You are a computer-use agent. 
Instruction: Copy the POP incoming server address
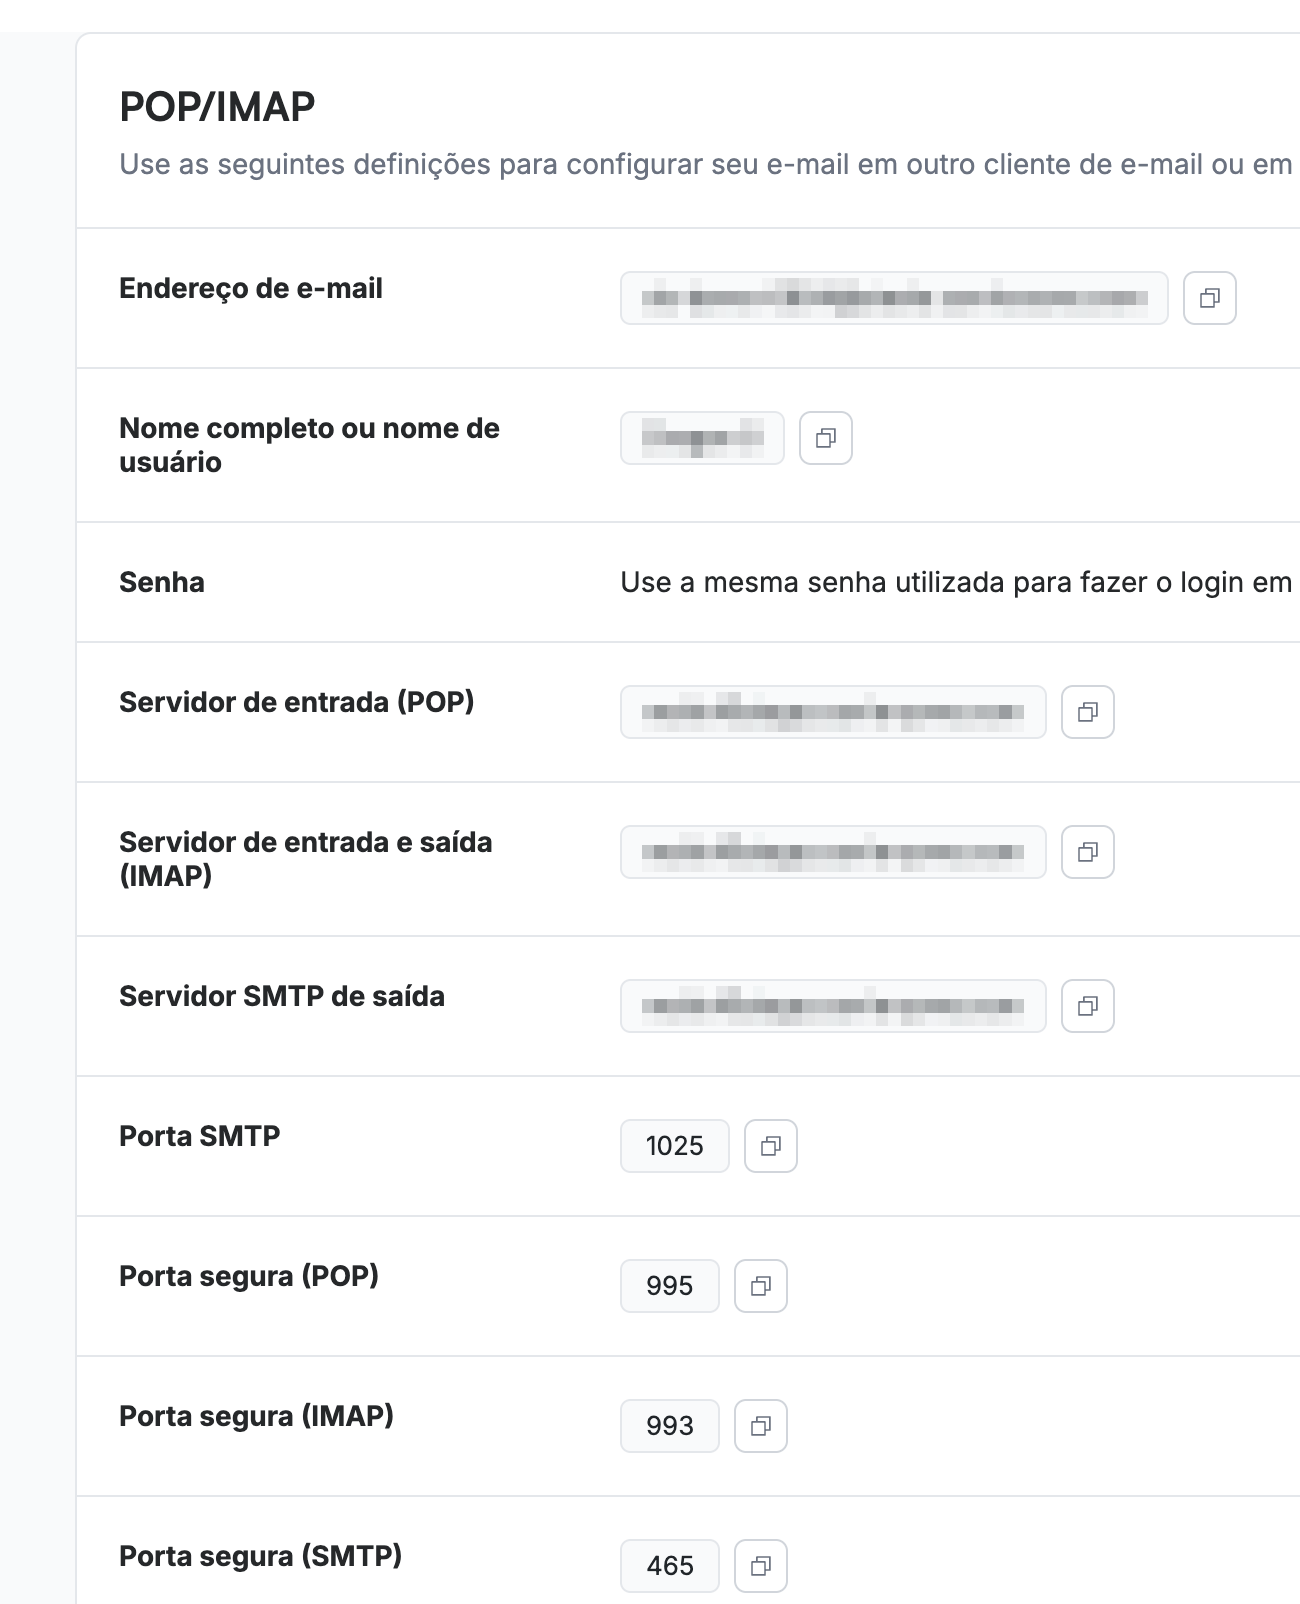[1088, 712]
